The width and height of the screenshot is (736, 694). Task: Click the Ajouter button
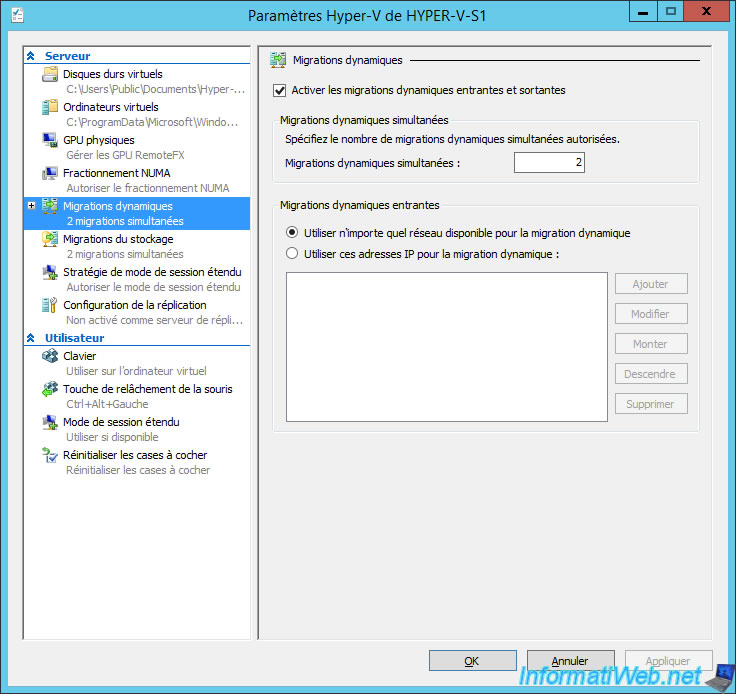click(651, 284)
